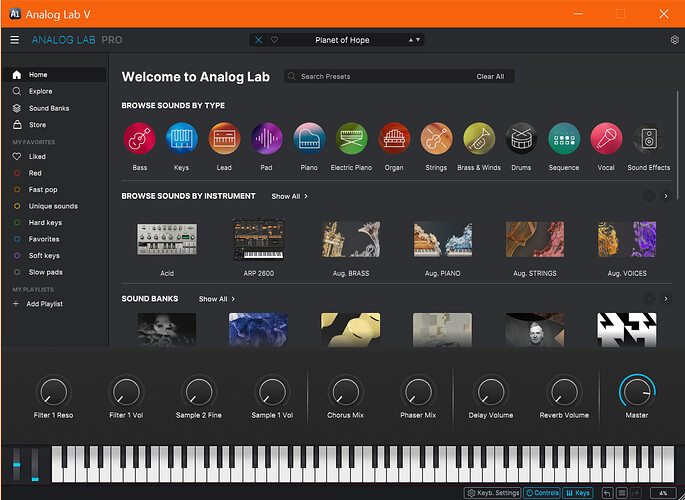Open the hamburger main menu
685x500 pixels.
[14, 40]
